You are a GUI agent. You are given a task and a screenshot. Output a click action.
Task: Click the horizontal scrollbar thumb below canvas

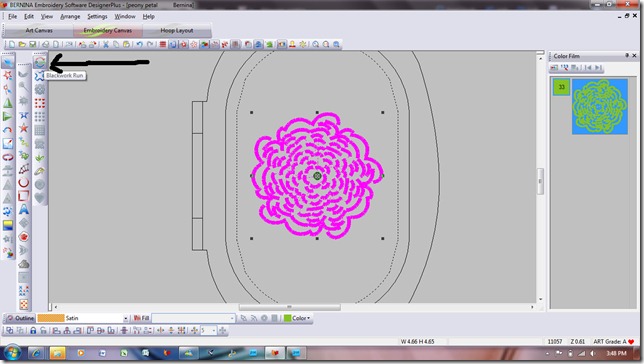290,307
